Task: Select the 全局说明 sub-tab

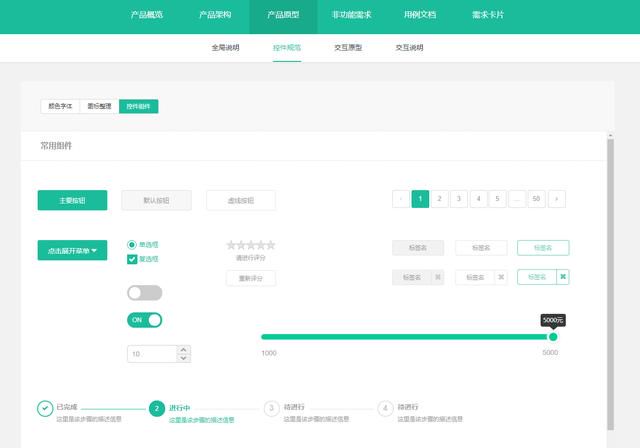Action: tap(226, 48)
